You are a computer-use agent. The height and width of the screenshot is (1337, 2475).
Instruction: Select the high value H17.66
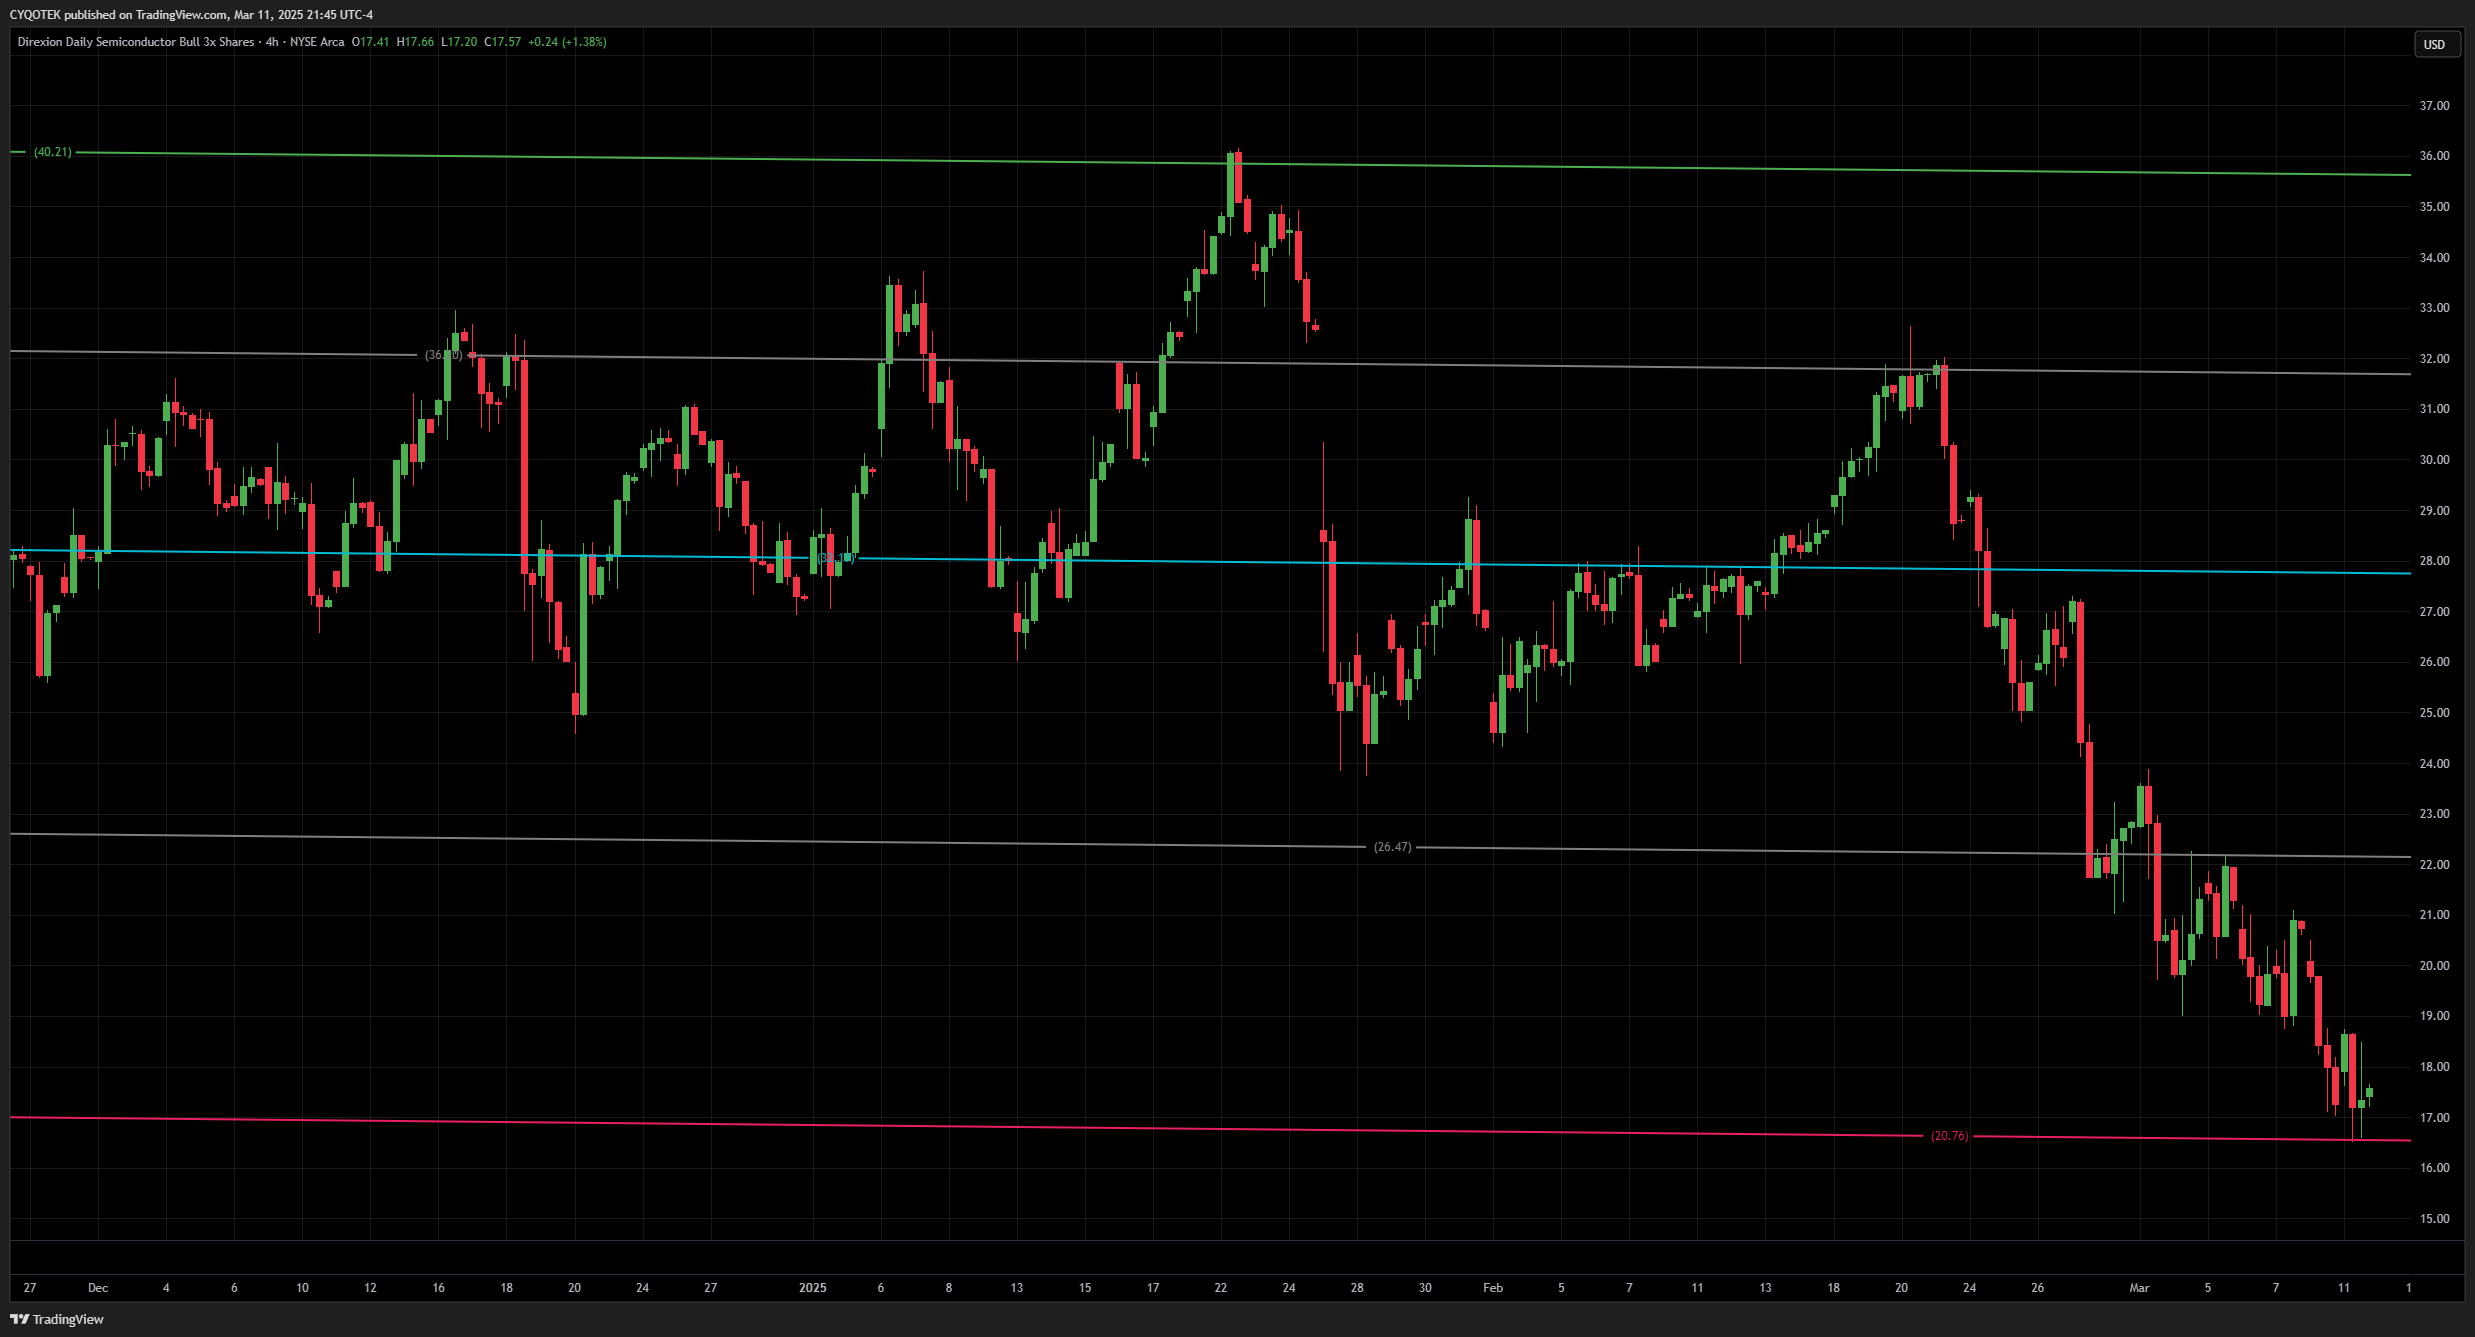pos(415,42)
